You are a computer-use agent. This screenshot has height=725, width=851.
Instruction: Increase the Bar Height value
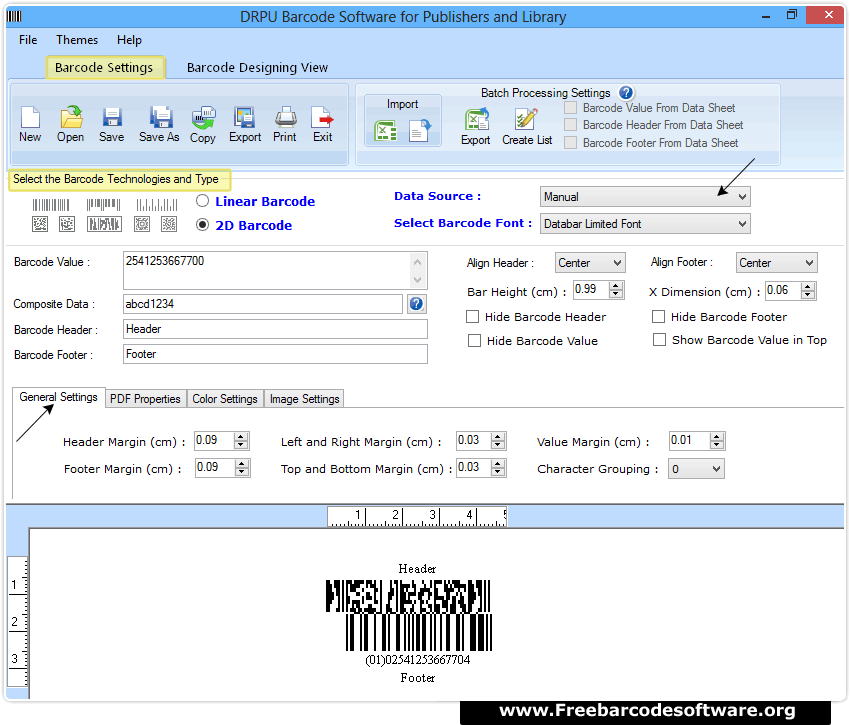point(615,285)
